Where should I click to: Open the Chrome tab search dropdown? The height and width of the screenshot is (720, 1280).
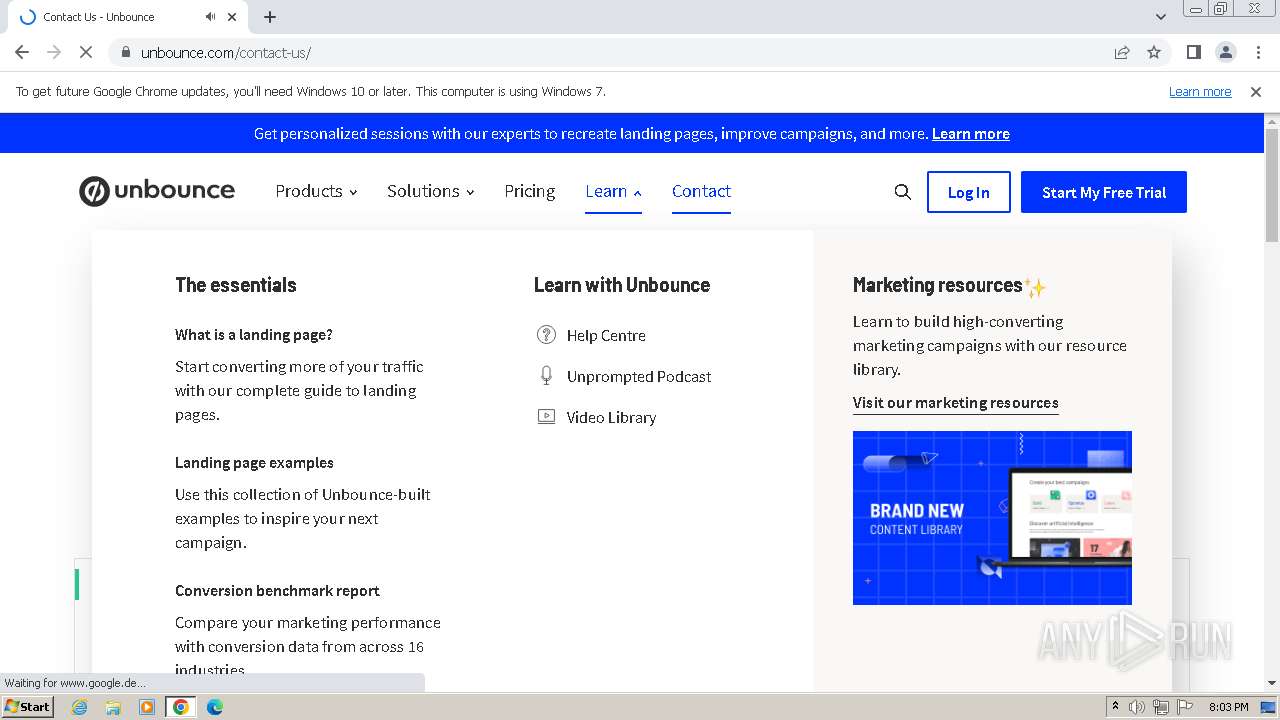pyautogui.click(x=1161, y=17)
